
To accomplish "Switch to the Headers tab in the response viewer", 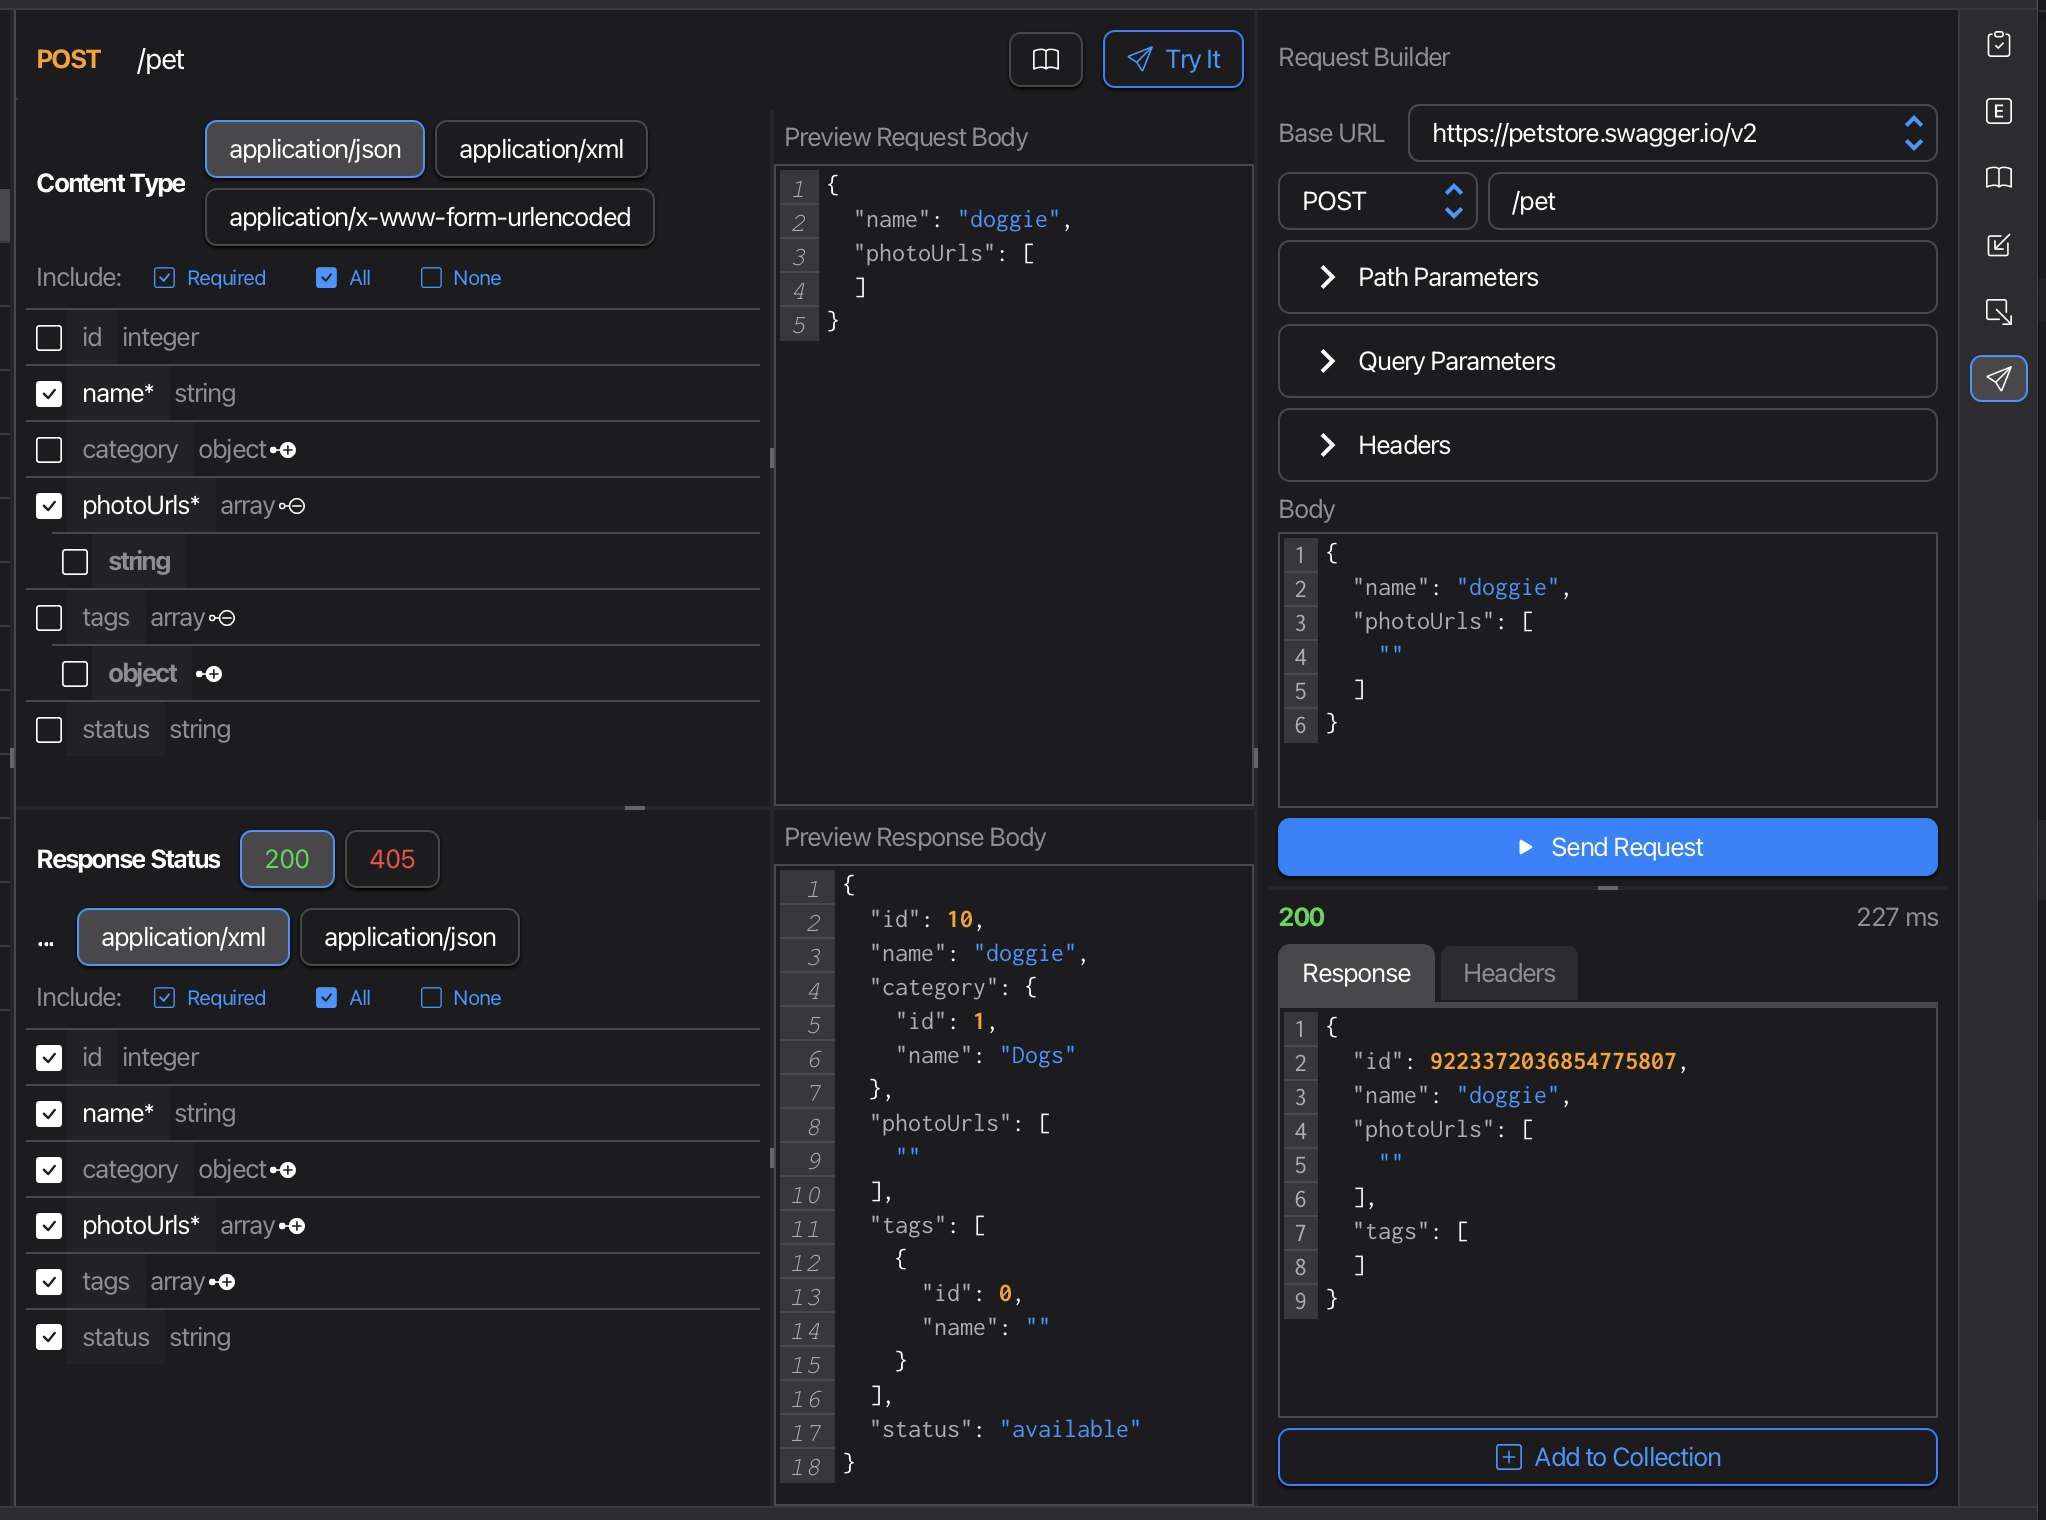I will coord(1508,973).
